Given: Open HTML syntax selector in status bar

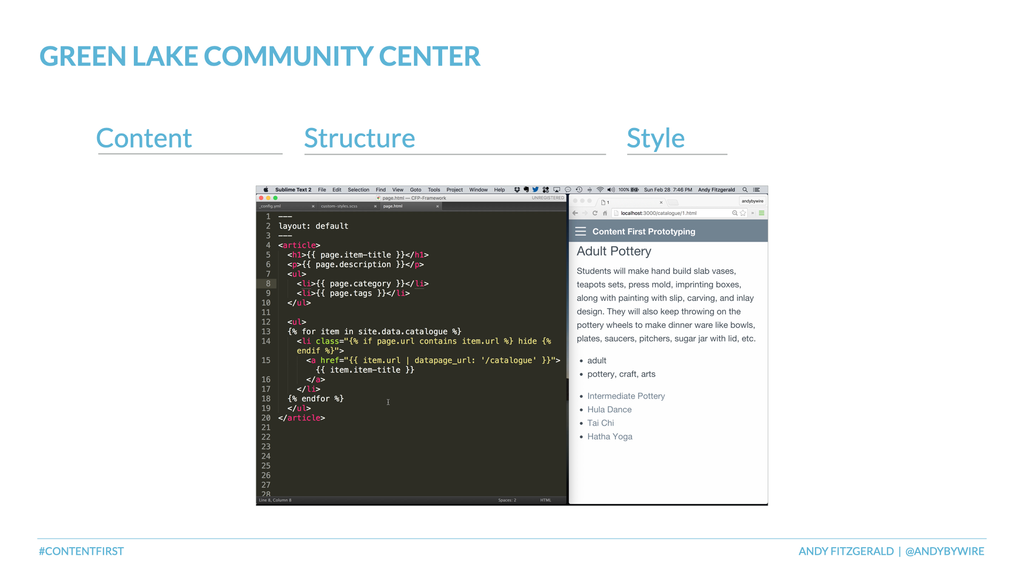Looking at the screenshot, I should pyautogui.click(x=545, y=500).
